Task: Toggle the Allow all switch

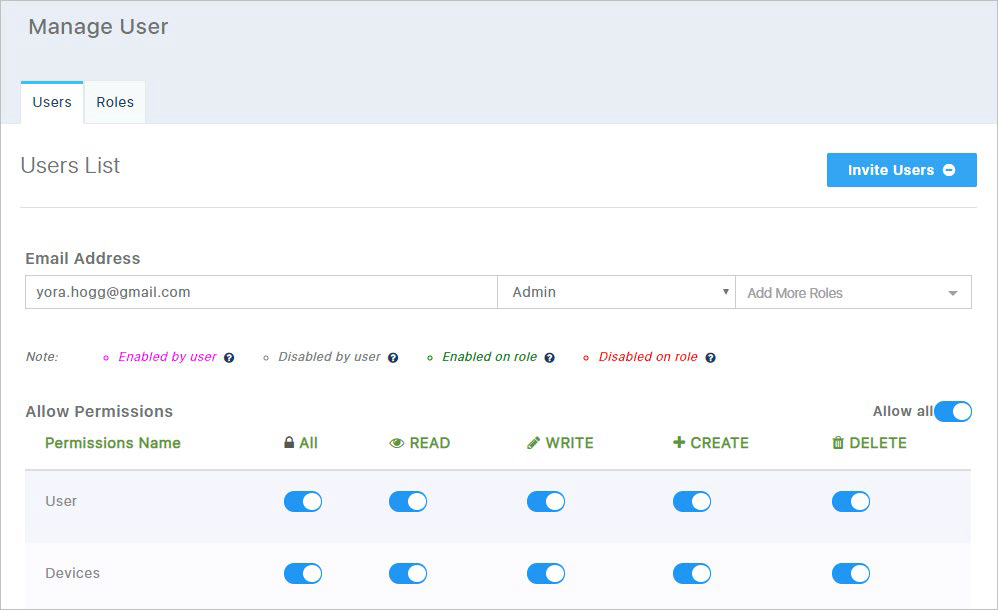Action: click(x=953, y=411)
